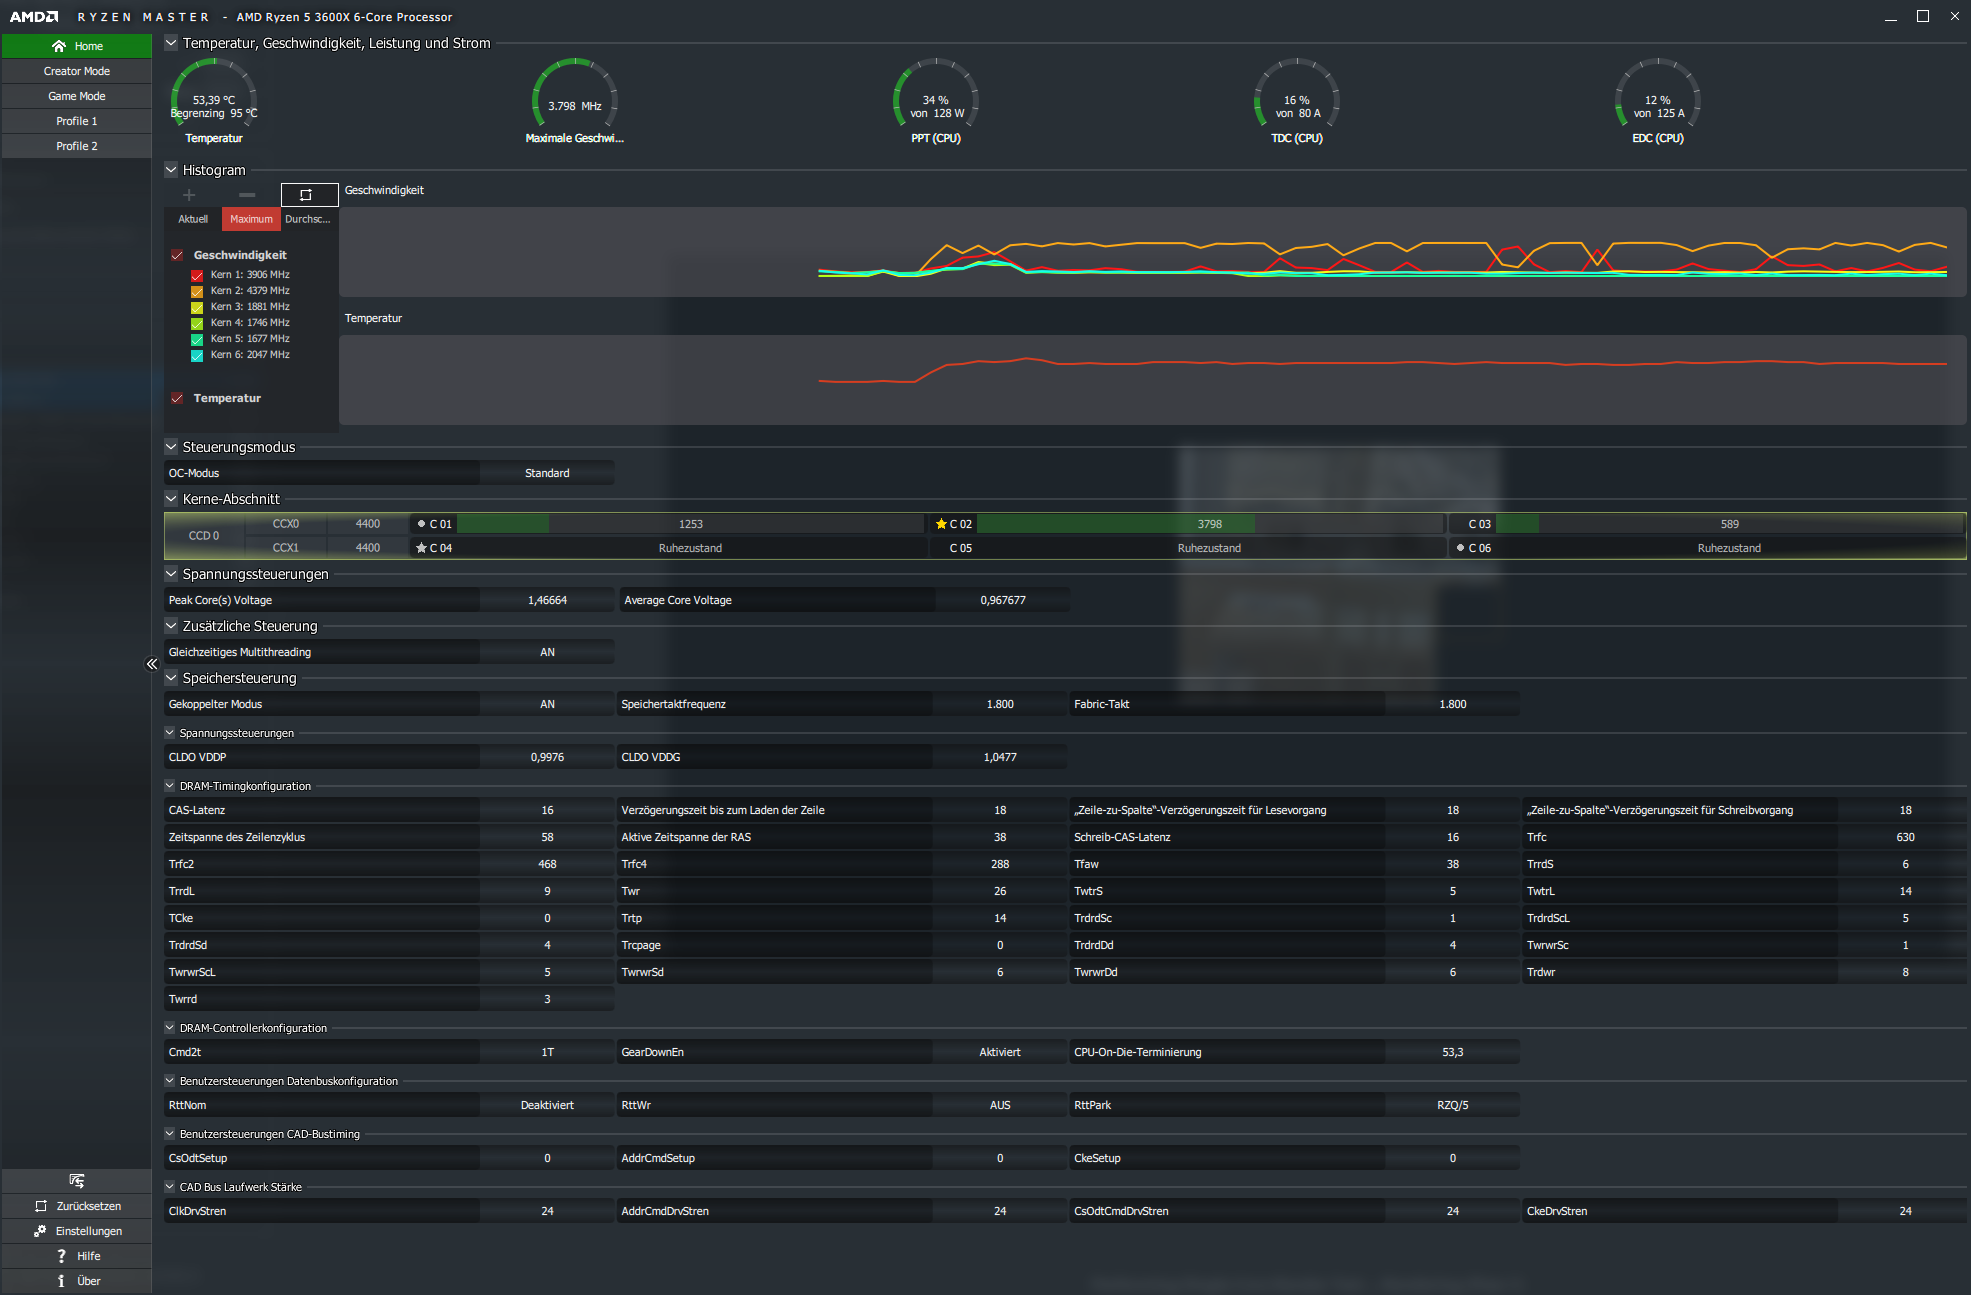
Task: Click the Temperatur line graph area
Action: click(1153, 380)
